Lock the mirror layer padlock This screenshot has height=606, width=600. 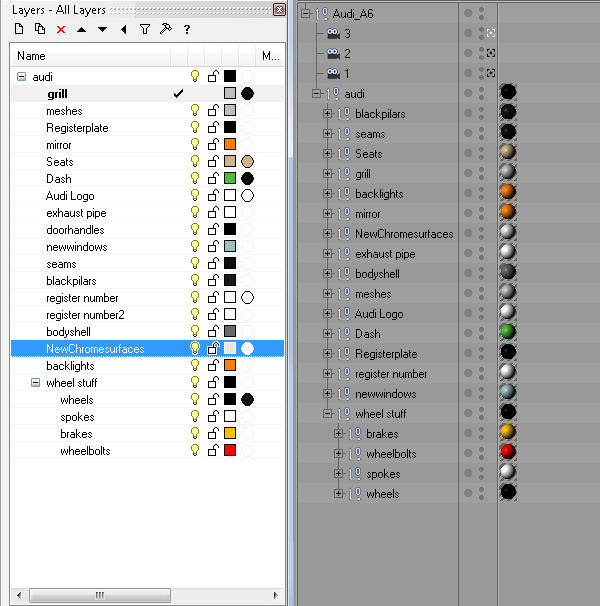pos(213,145)
